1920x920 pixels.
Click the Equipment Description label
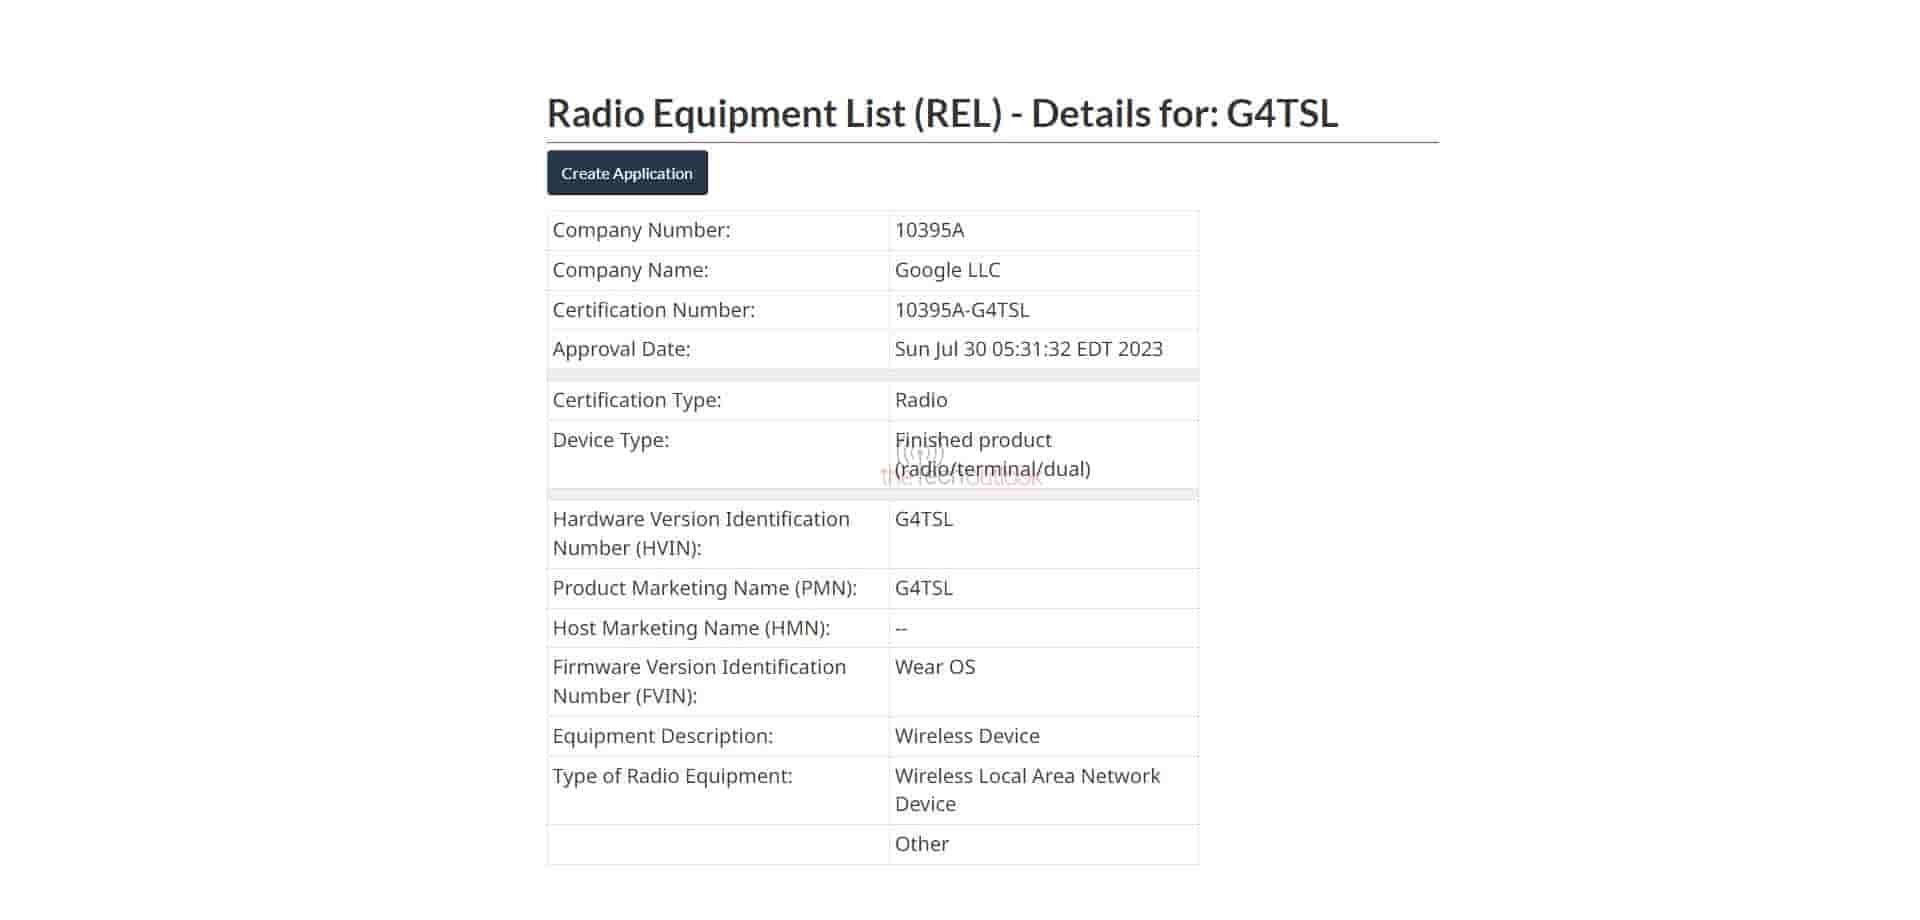click(x=662, y=736)
